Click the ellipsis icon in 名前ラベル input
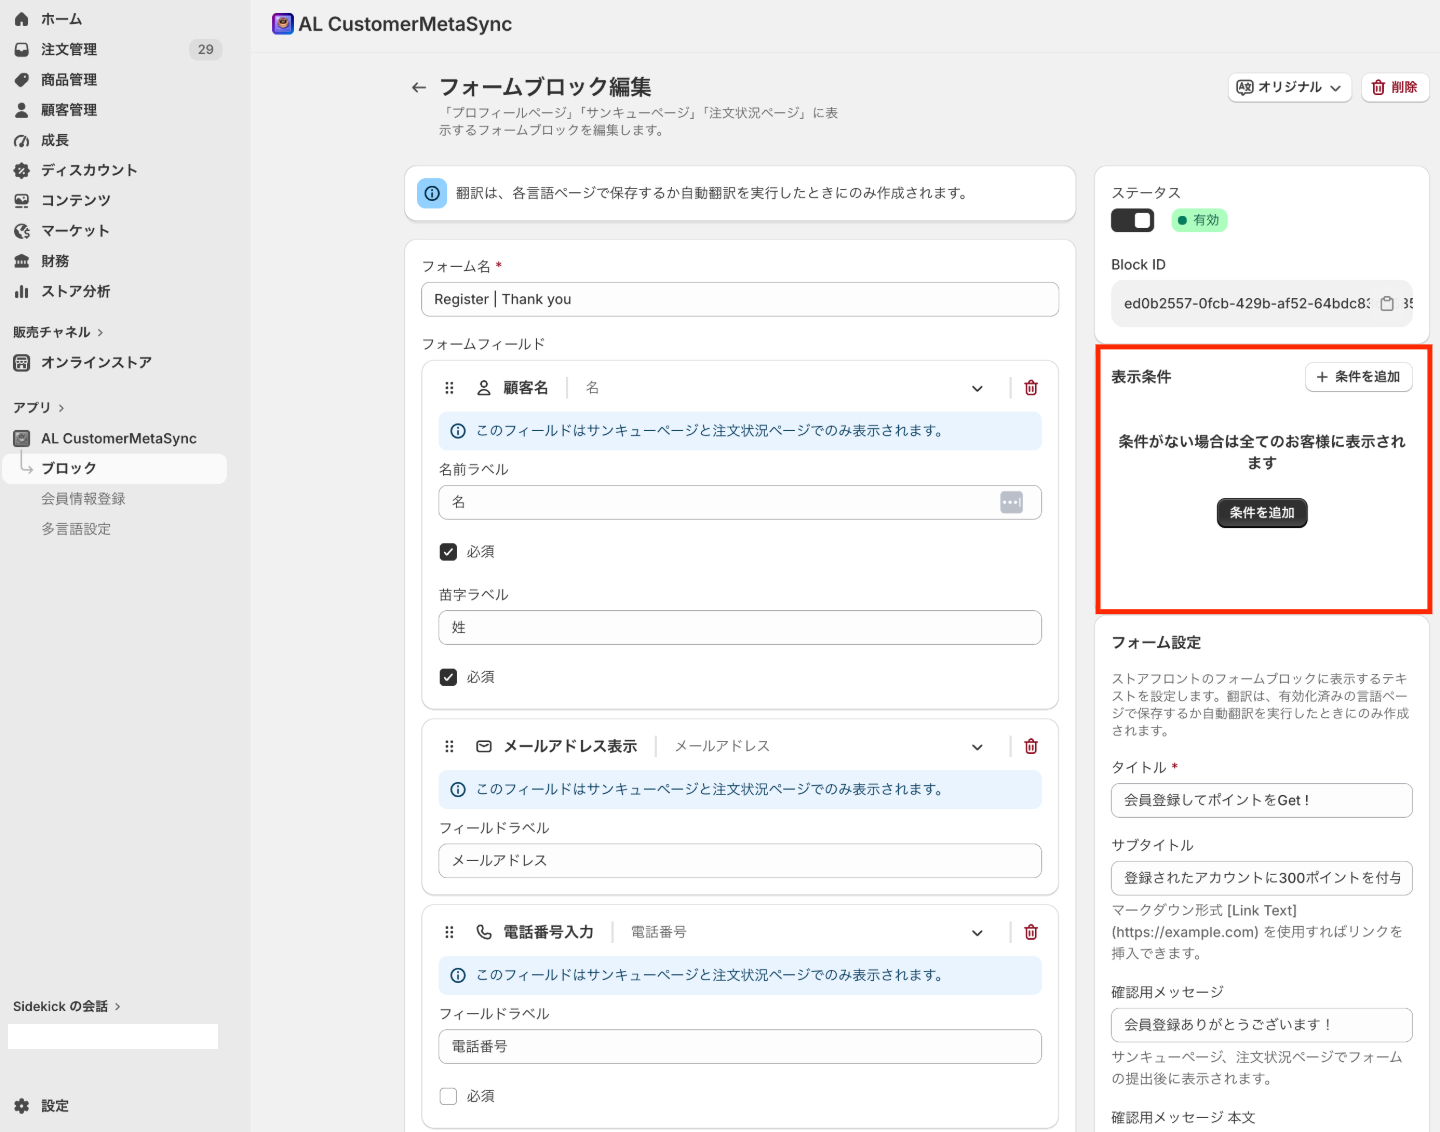Image resolution: width=1440 pixels, height=1132 pixels. pyautogui.click(x=1011, y=503)
